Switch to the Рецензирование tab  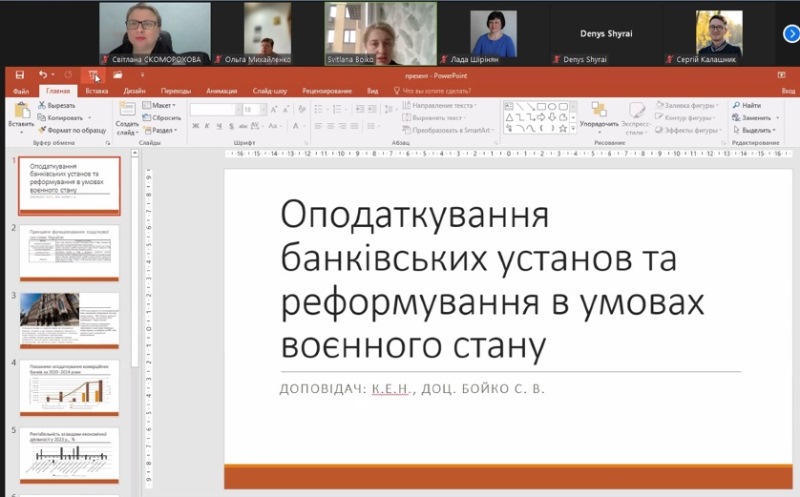pos(327,91)
